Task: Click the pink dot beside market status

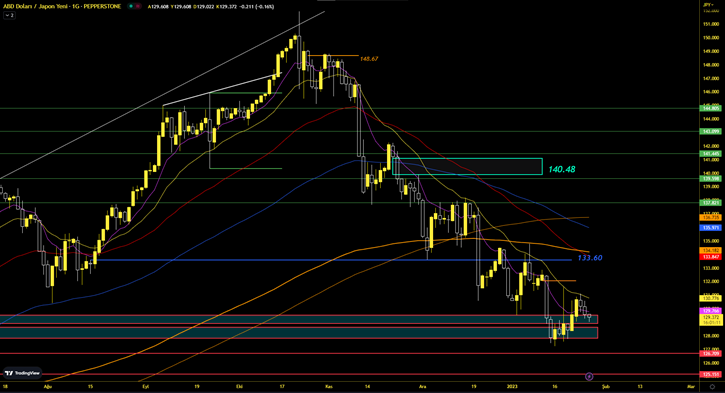Action: coord(139,6)
